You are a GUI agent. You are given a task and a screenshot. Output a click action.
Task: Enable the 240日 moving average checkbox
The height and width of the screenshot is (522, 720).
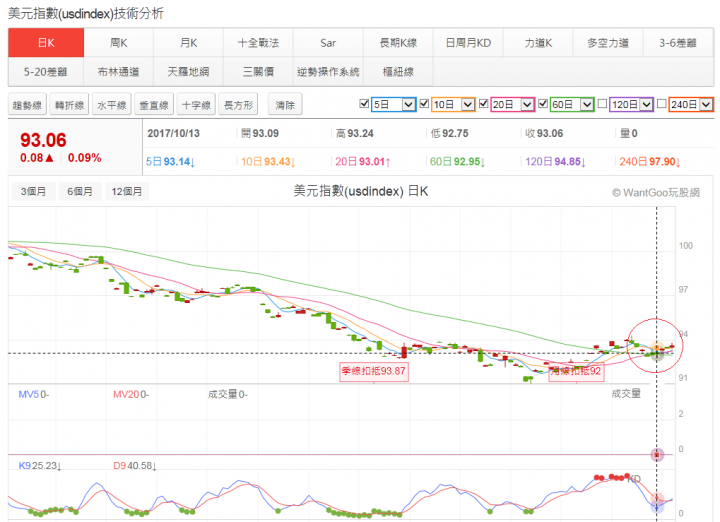[661, 104]
